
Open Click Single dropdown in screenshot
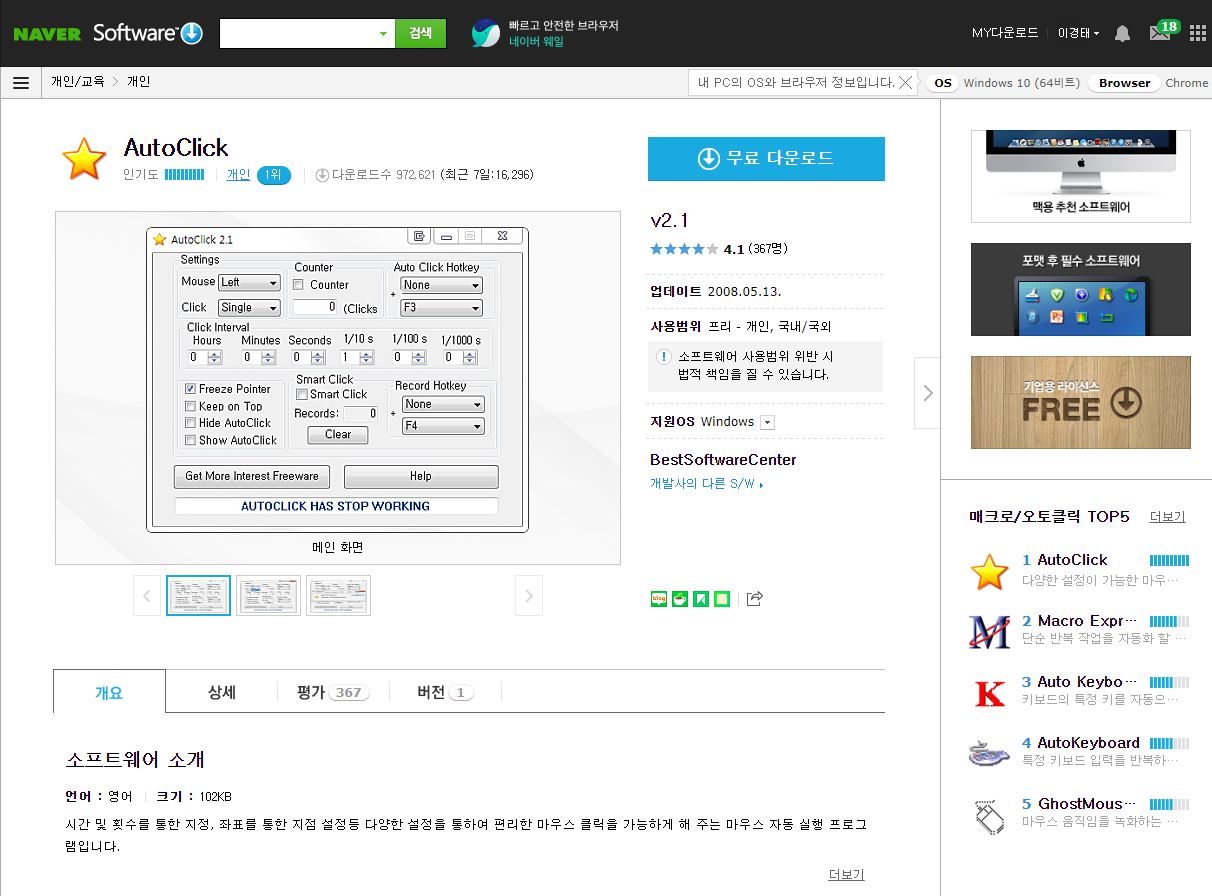[249, 308]
